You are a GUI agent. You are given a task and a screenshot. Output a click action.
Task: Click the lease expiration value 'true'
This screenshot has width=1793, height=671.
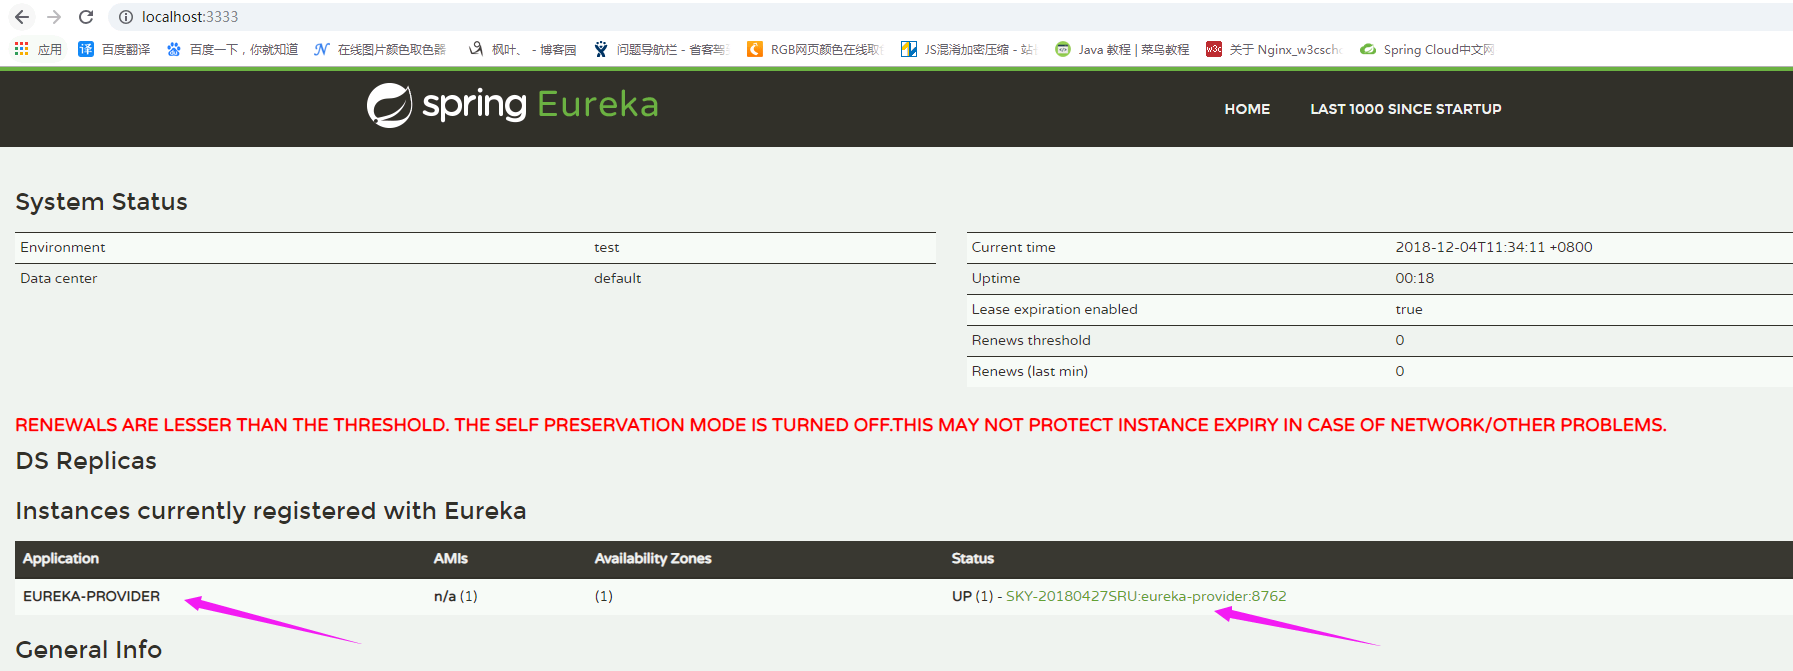tap(1408, 309)
